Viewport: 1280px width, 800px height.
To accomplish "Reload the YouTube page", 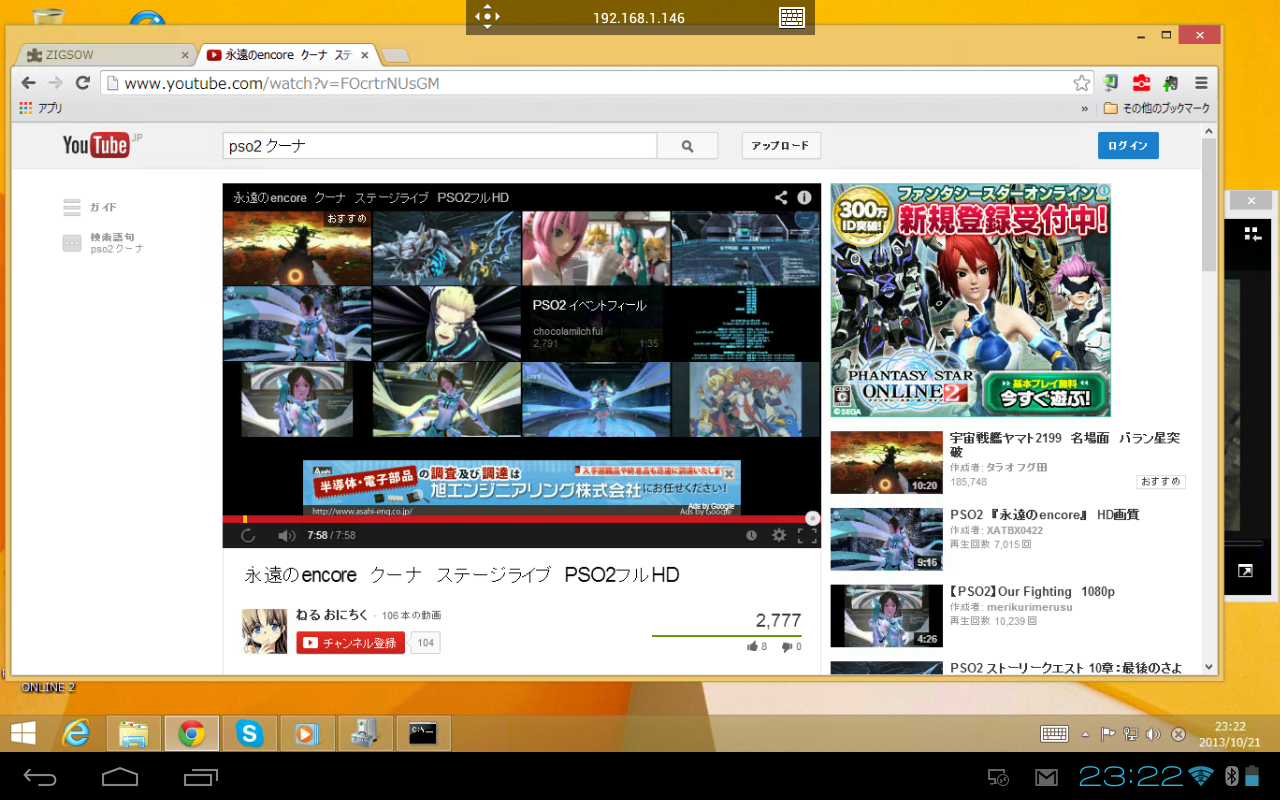I will pos(83,83).
